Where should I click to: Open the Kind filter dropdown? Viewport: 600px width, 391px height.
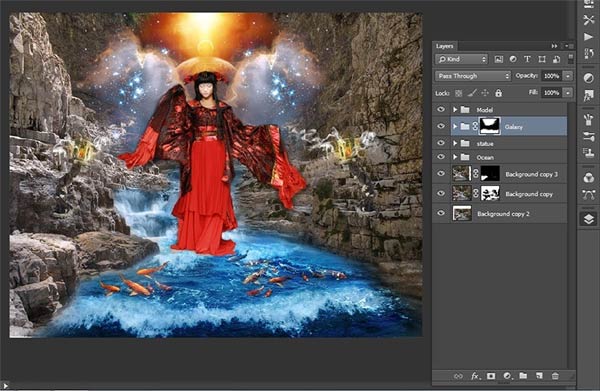(x=461, y=59)
